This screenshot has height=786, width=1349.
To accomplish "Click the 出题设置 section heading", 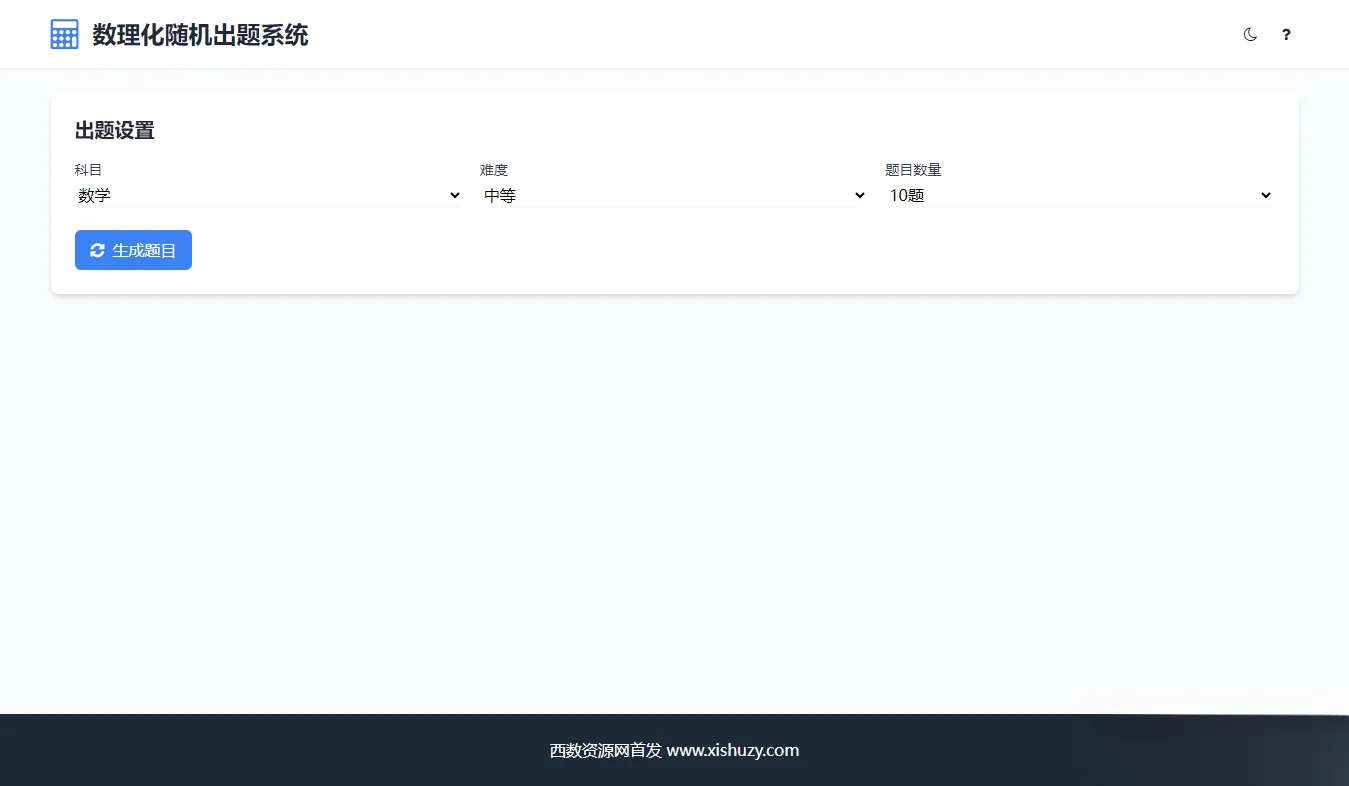I will pyautogui.click(x=113, y=130).
